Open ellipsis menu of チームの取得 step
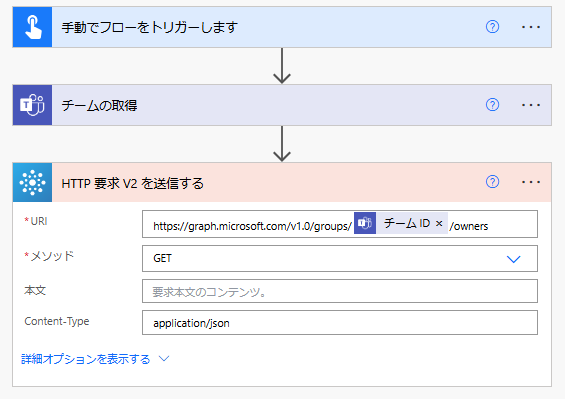This screenshot has height=399, width=565. [x=531, y=105]
